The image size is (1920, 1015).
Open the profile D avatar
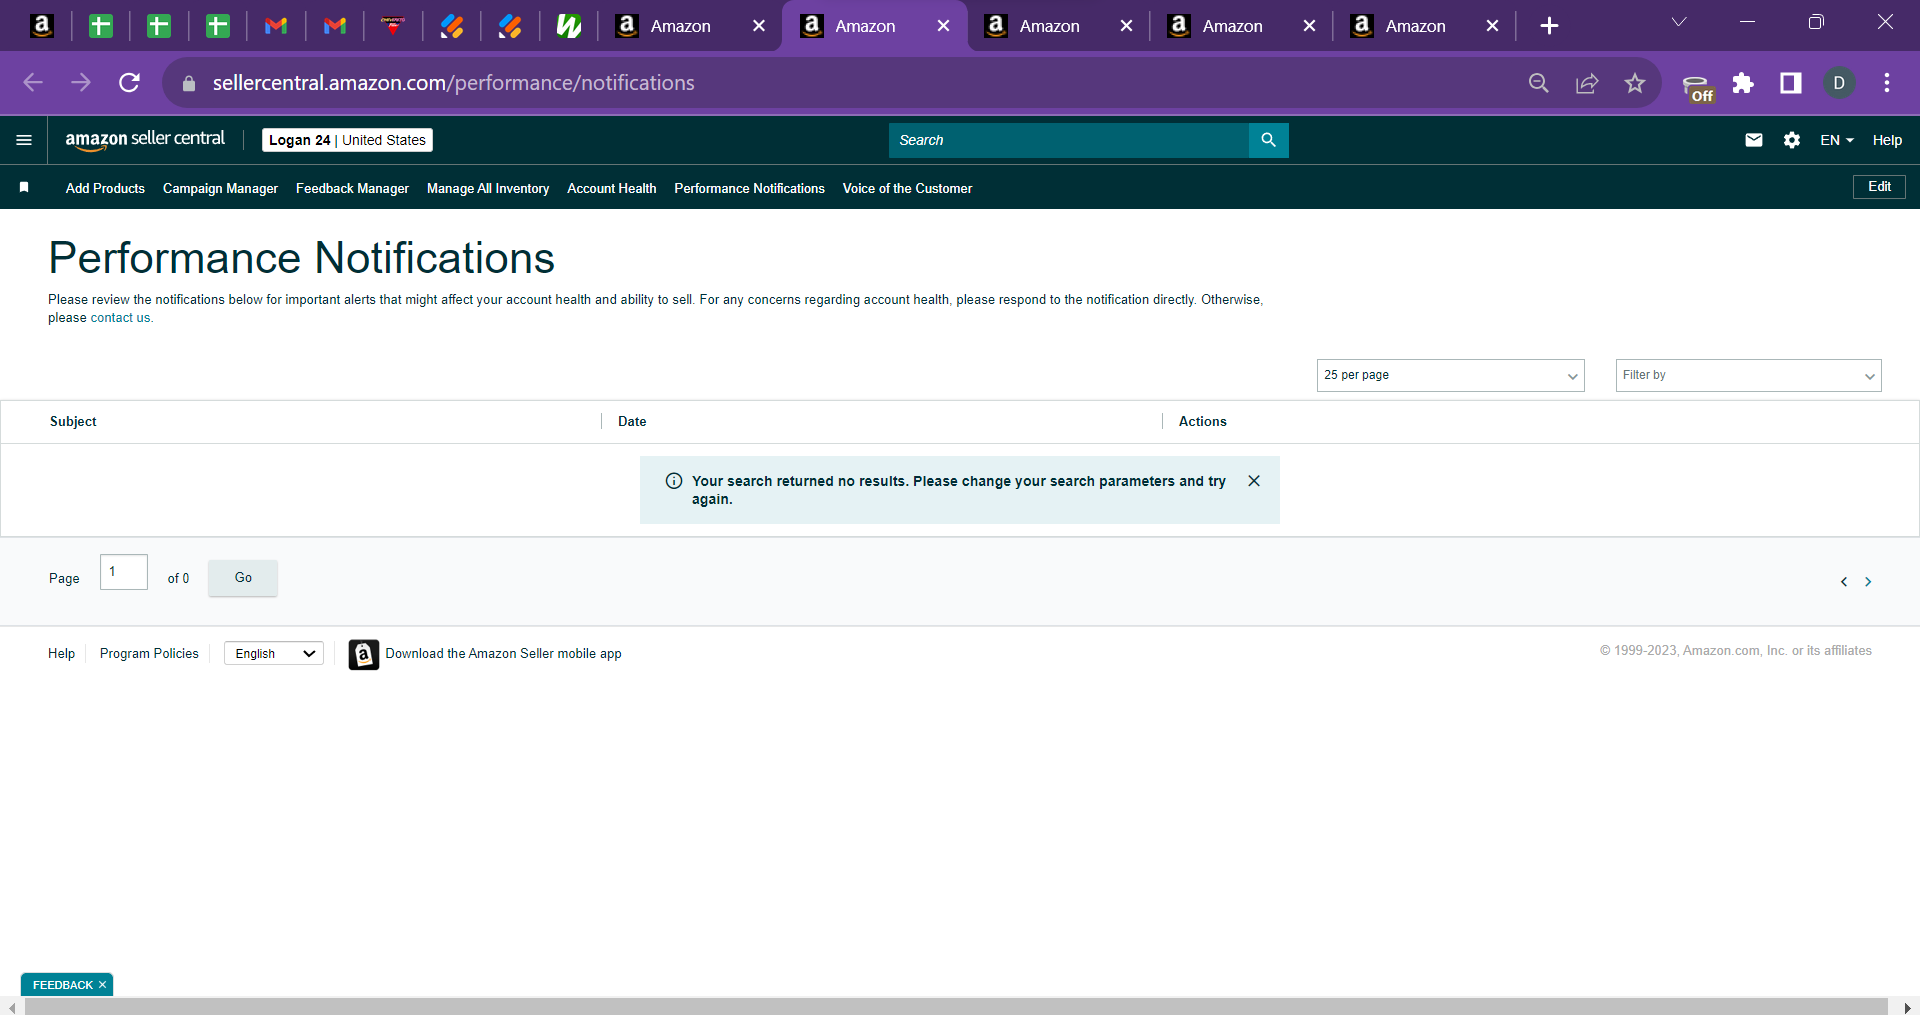pyautogui.click(x=1839, y=83)
